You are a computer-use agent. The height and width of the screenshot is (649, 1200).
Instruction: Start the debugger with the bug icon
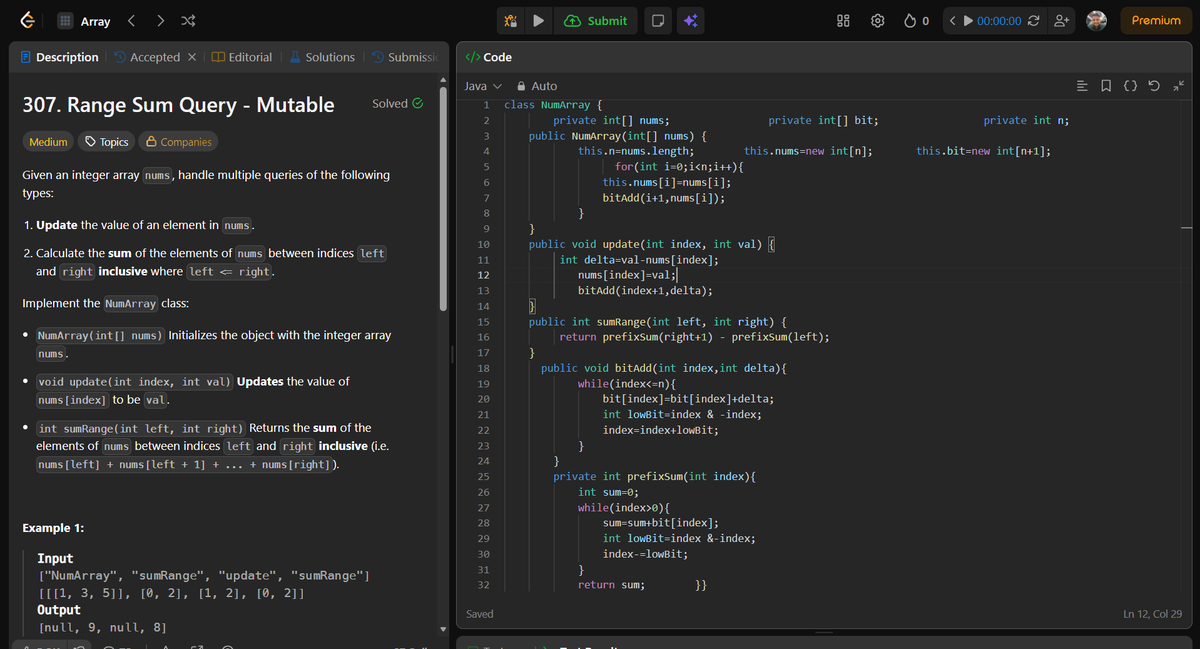[511, 21]
